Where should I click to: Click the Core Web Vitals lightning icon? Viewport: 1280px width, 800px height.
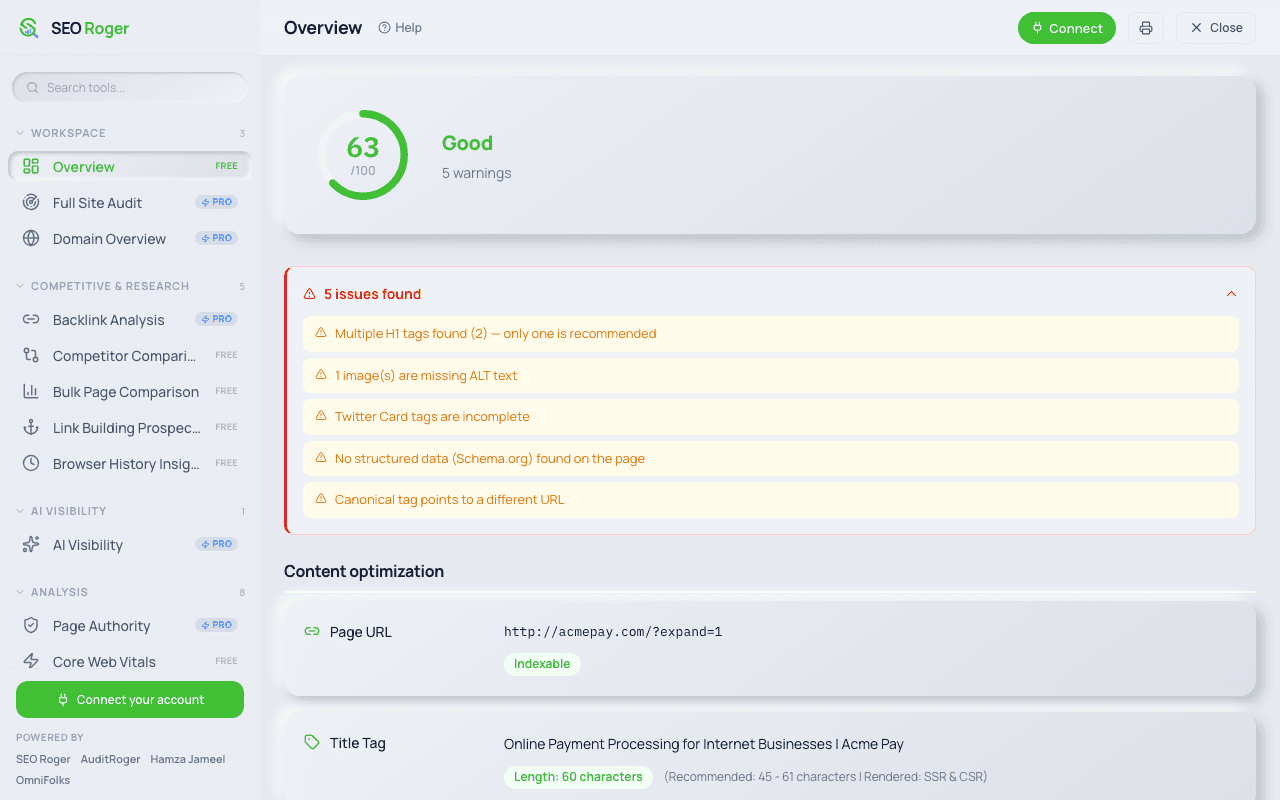[31, 662]
